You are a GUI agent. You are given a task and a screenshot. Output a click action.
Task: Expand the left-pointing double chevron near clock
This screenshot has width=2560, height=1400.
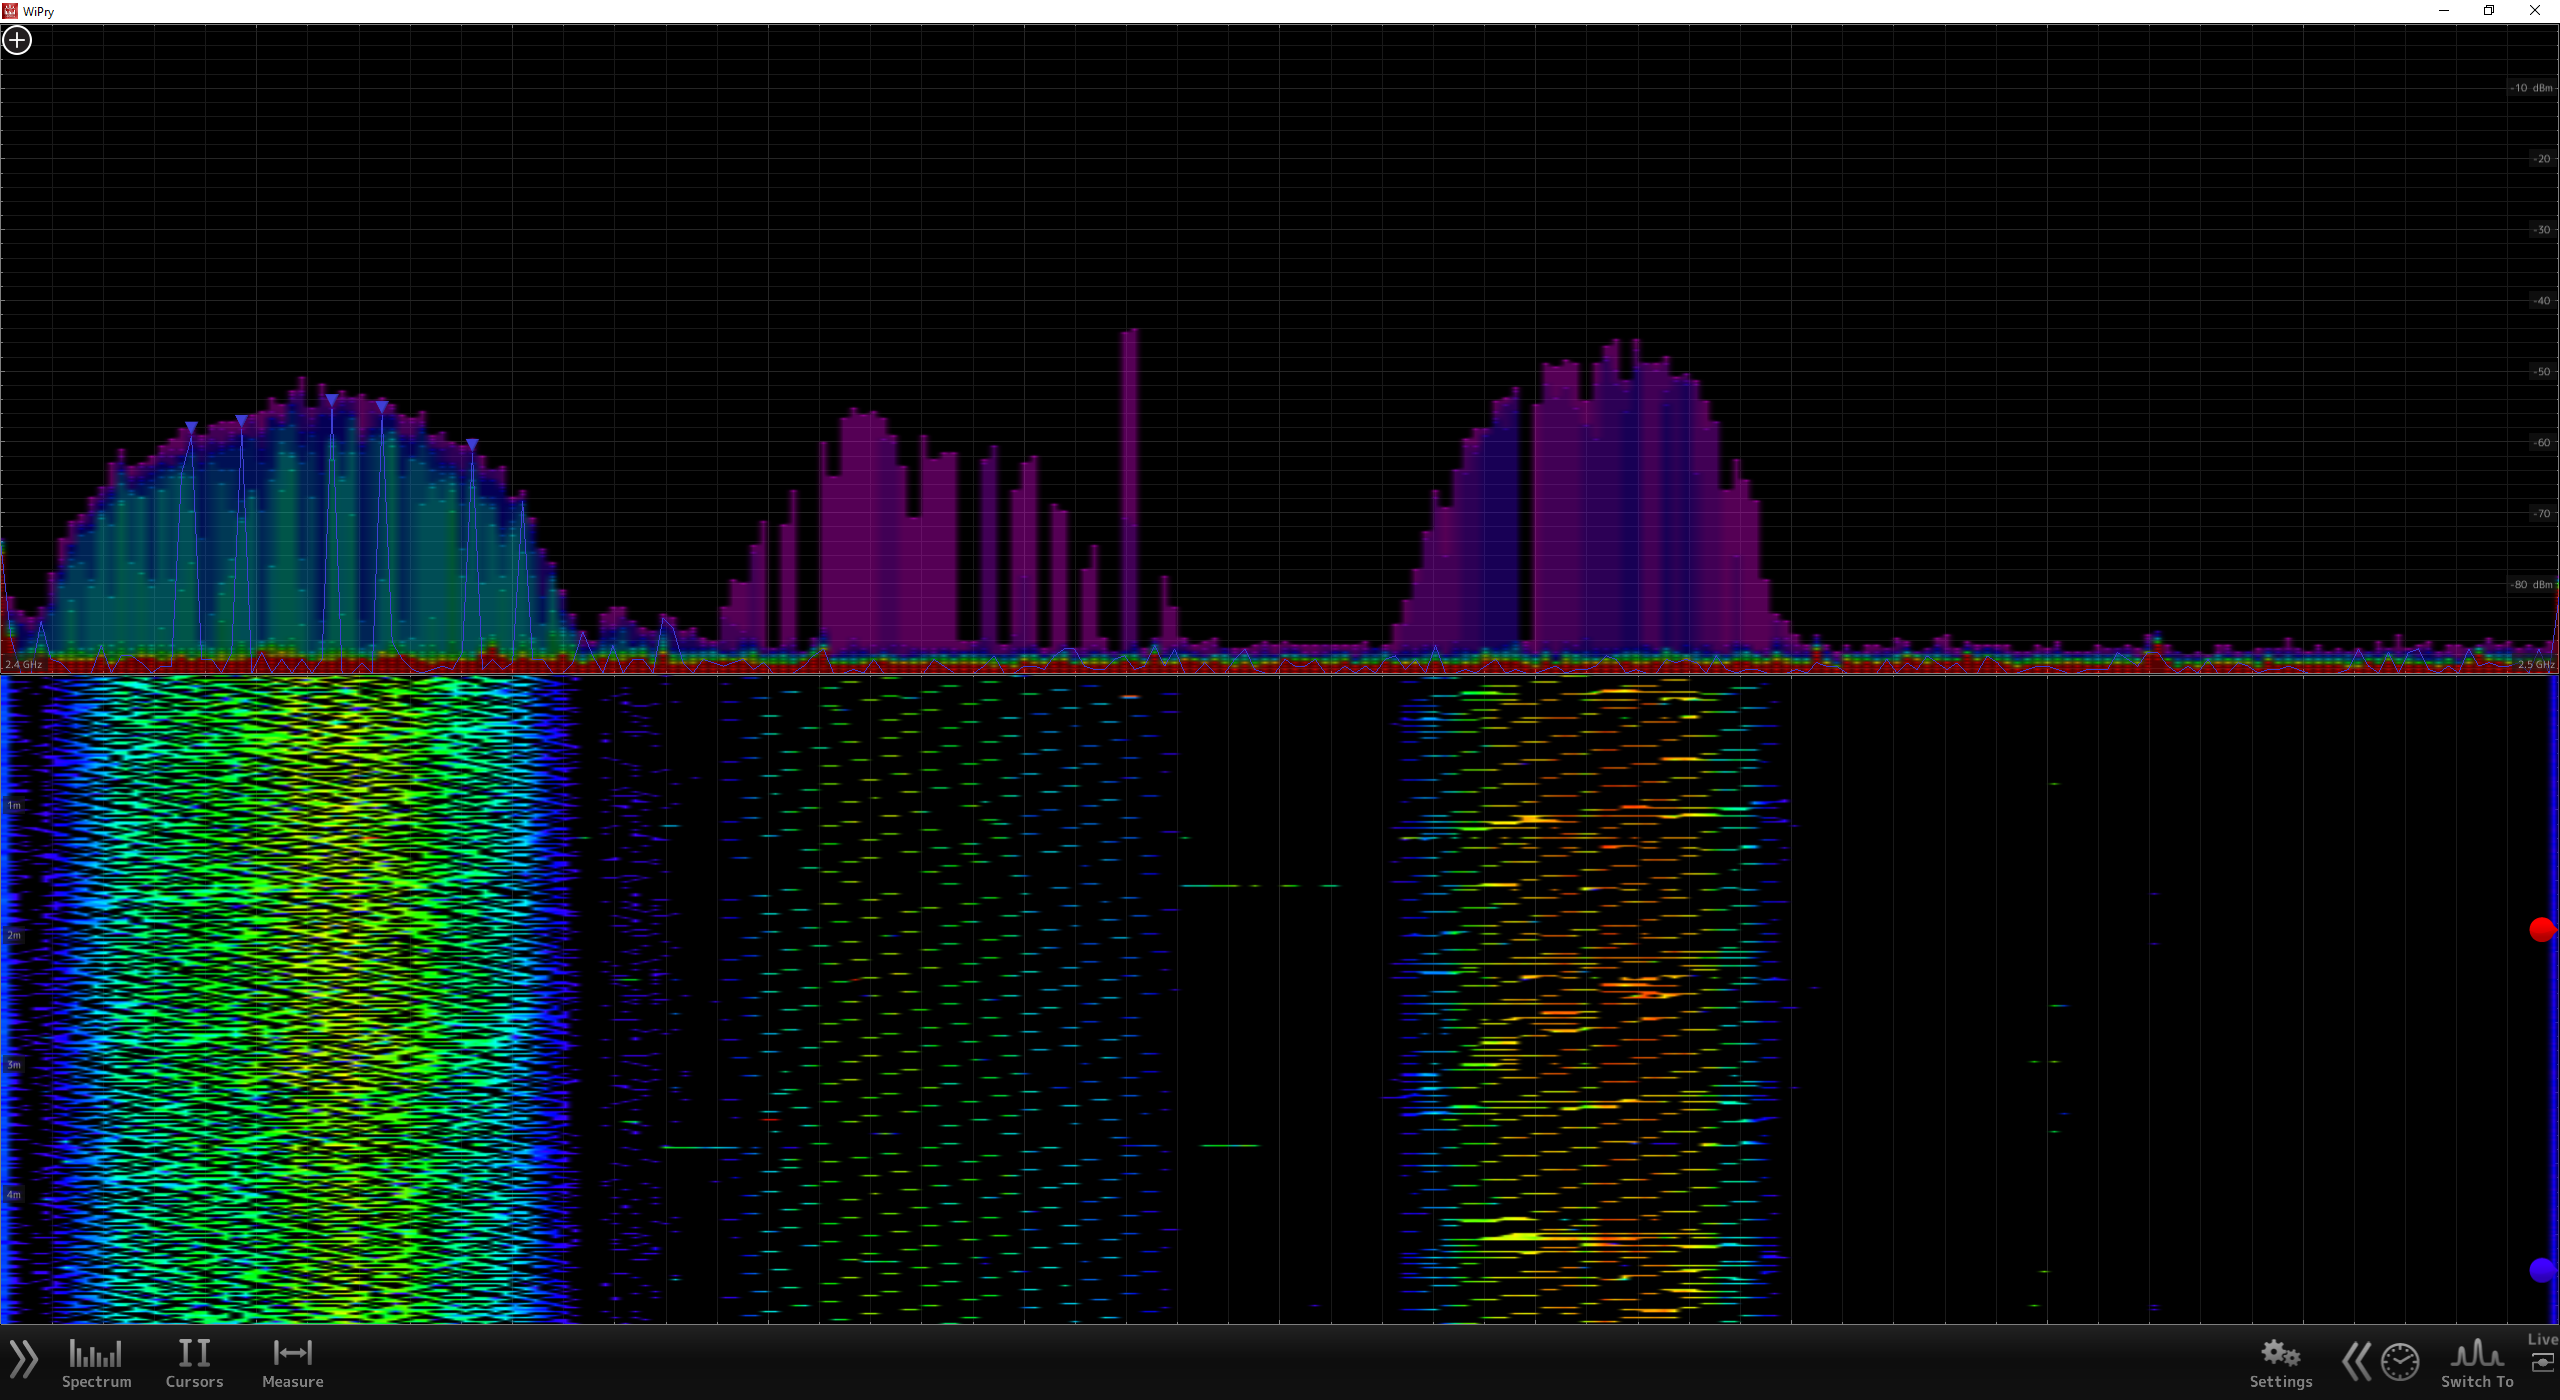2356,1361
